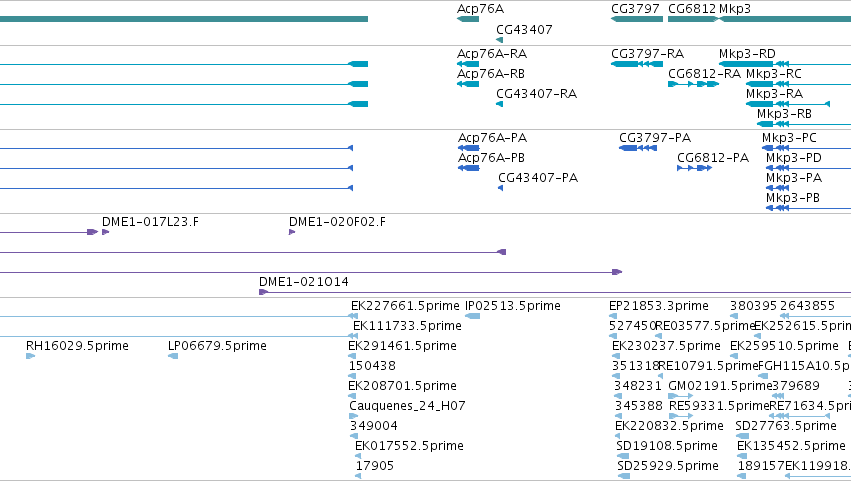Select EST EK259510.5prime
This screenshot has width=851, height=481.
pos(784,346)
